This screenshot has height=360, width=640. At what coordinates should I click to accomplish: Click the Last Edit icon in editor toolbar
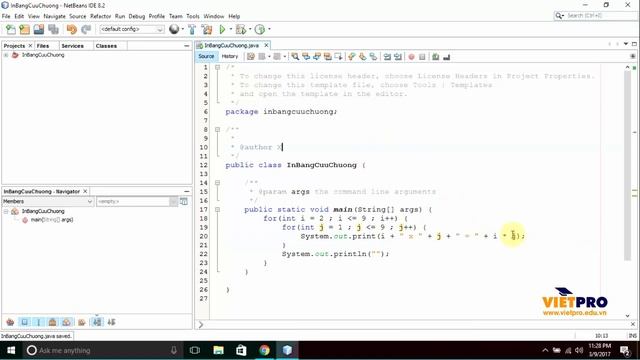(x=251, y=57)
